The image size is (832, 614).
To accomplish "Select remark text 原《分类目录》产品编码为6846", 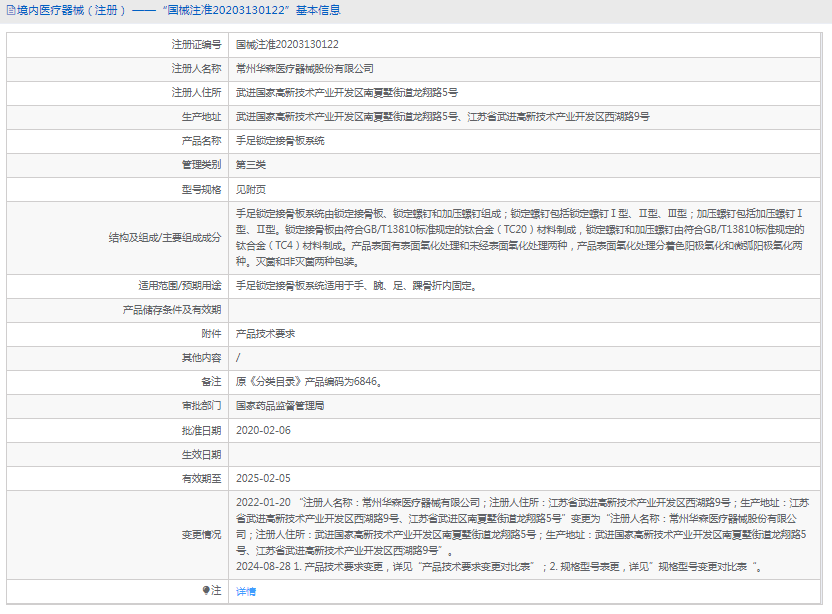I will [309, 382].
